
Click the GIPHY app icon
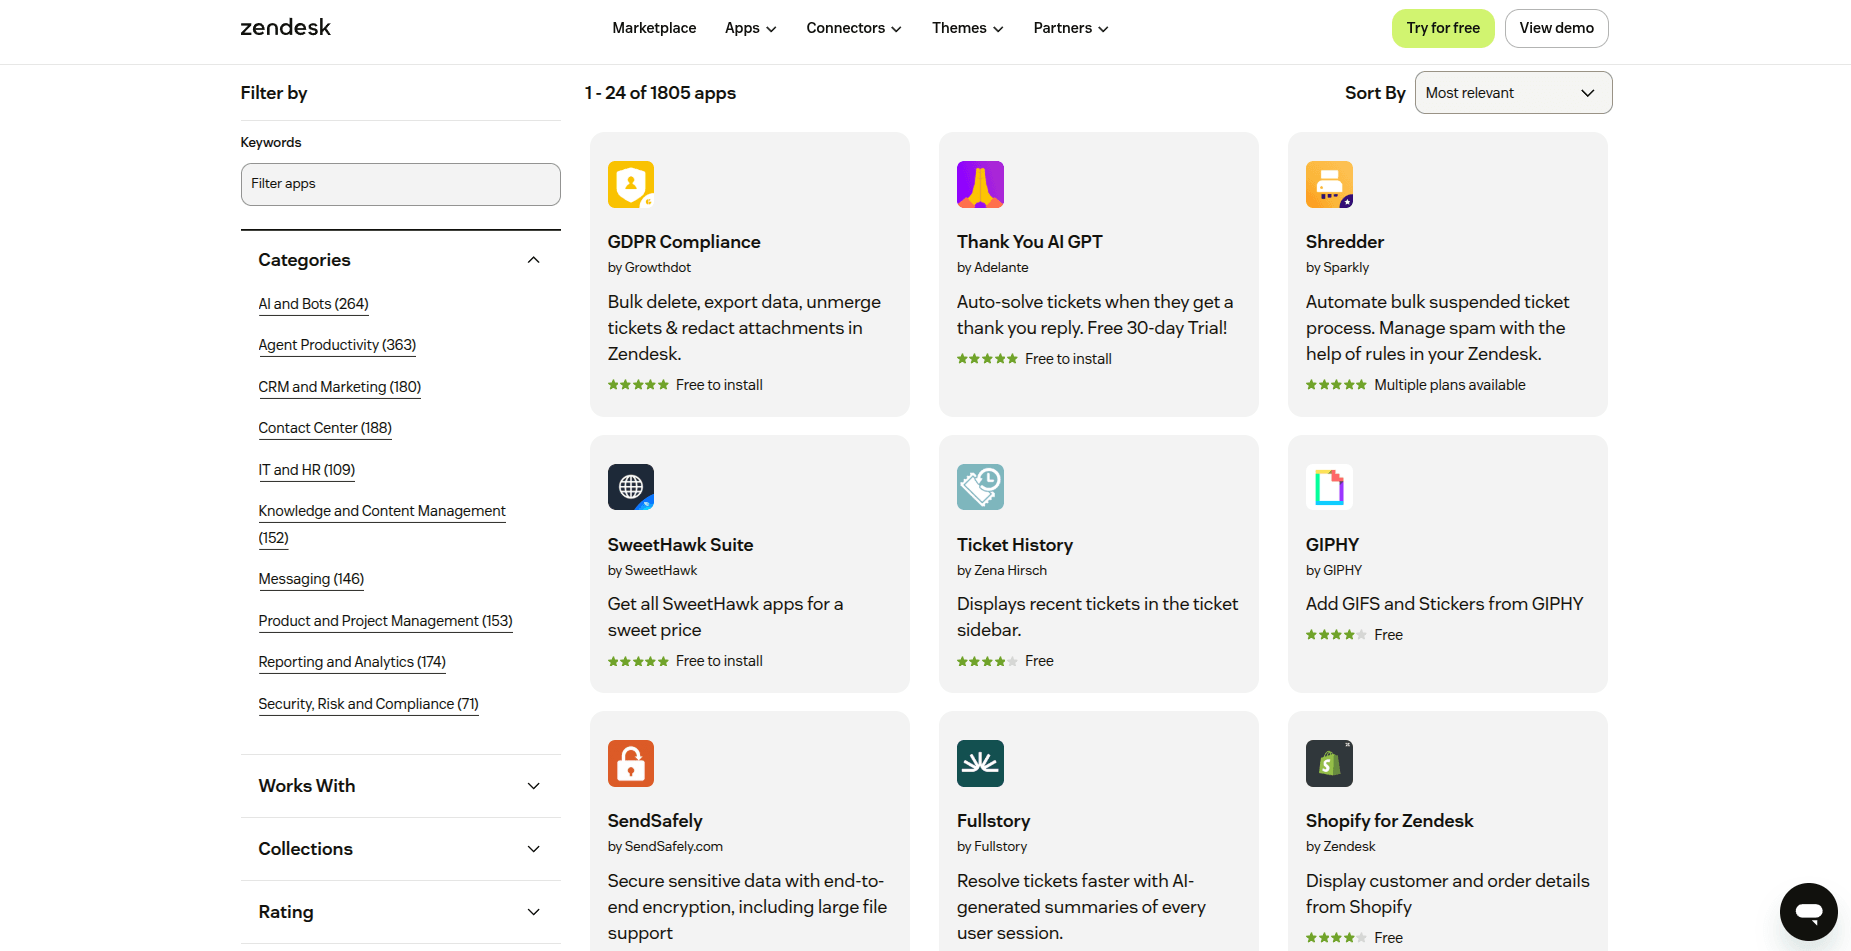coord(1329,487)
